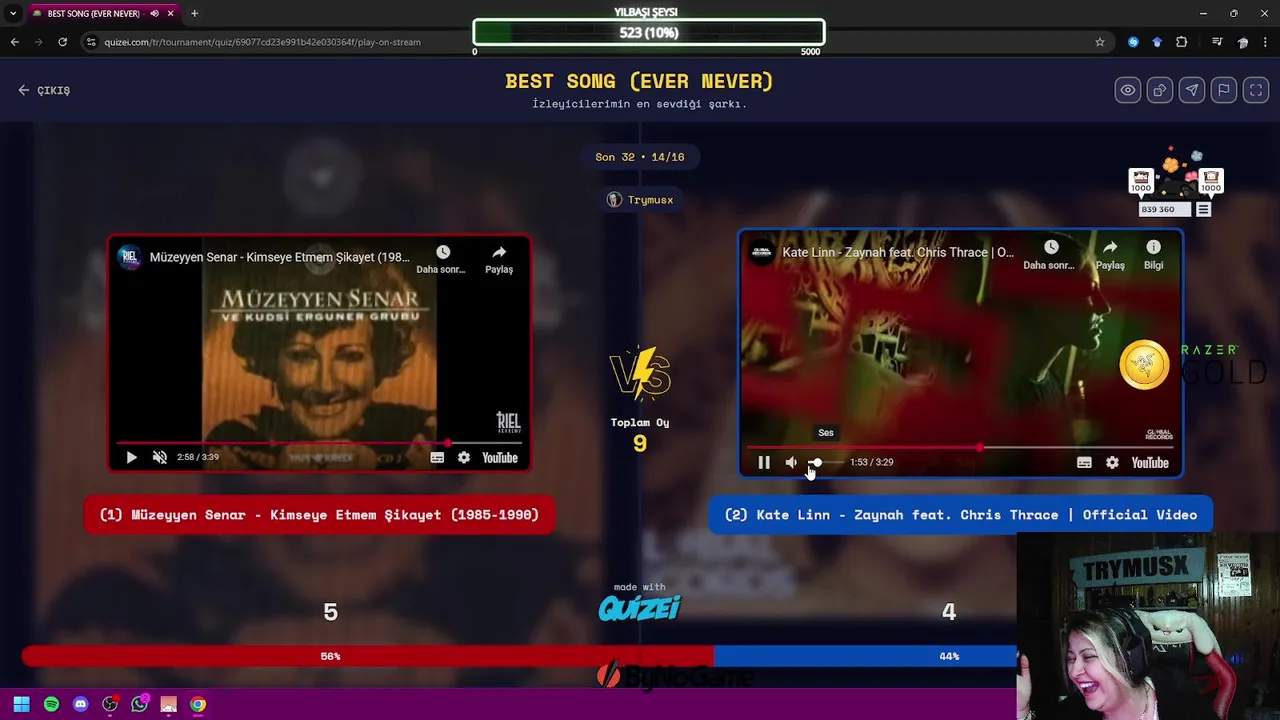Image resolution: width=1280 pixels, height=720 pixels.
Task: Click the browser back arrow
Action: coord(14,42)
